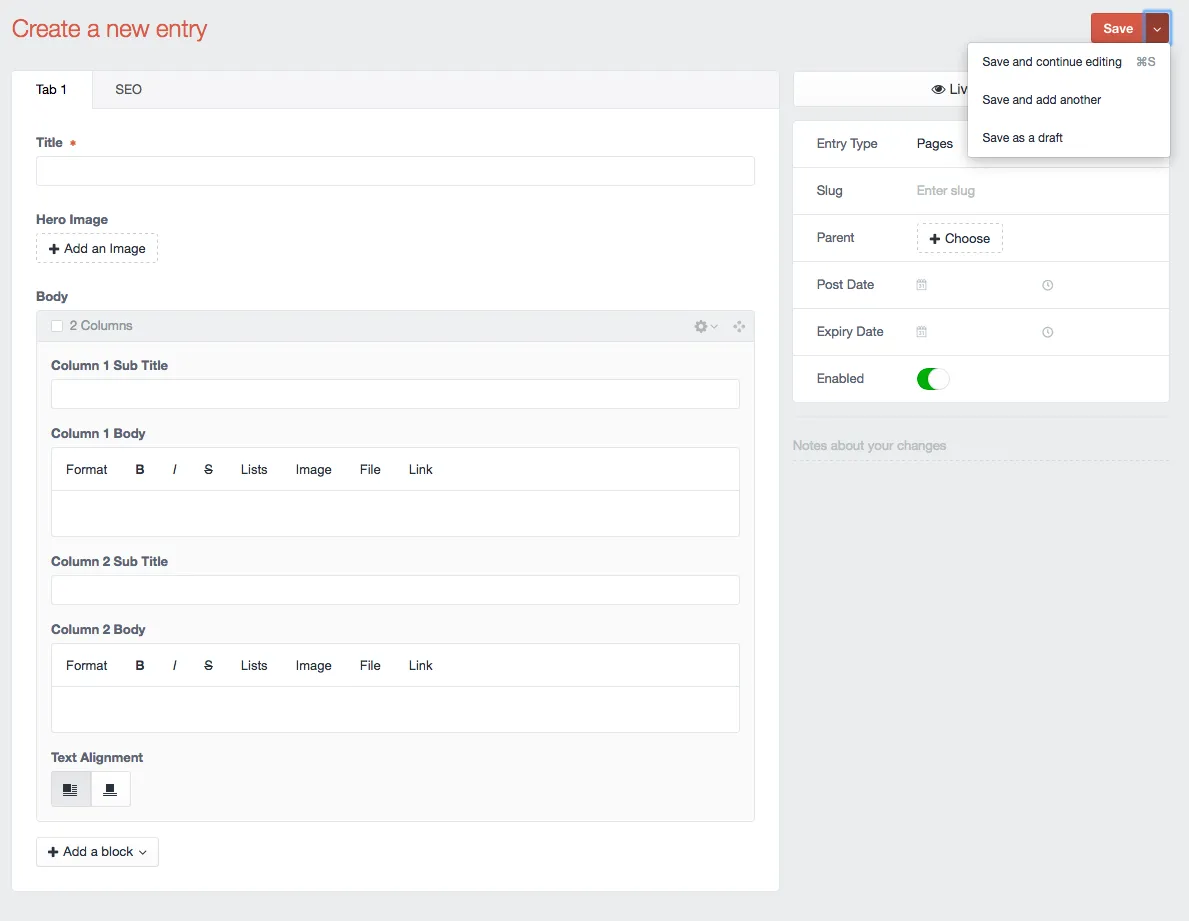Viewport: 1189px width, 921px height.
Task: Click into Column 1 Body text area
Action: [x=395, y=513]
